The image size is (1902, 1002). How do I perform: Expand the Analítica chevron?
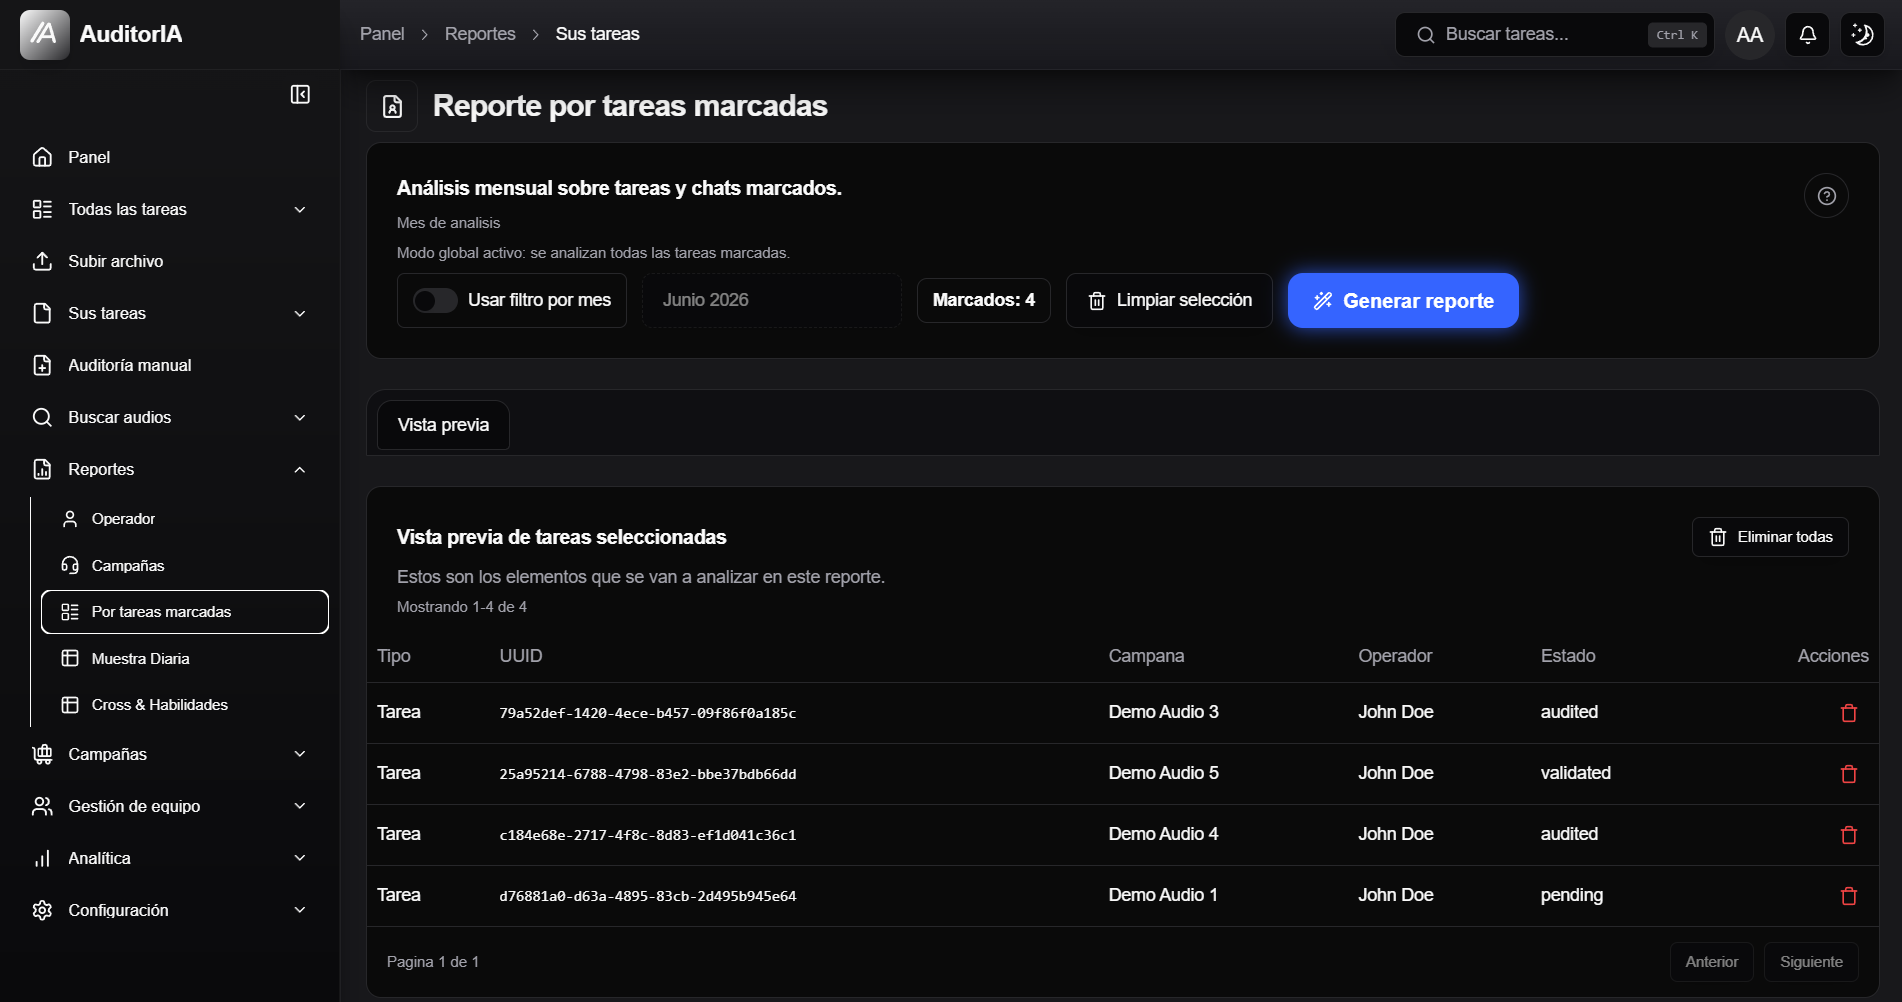point(300,858)
